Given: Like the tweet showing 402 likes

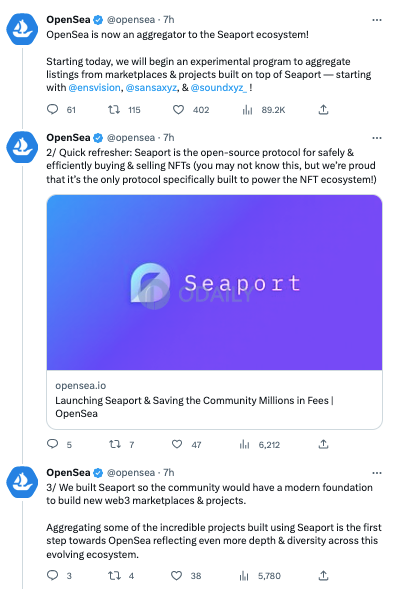Looking at the screenshot, I should [x=178, y=110].
